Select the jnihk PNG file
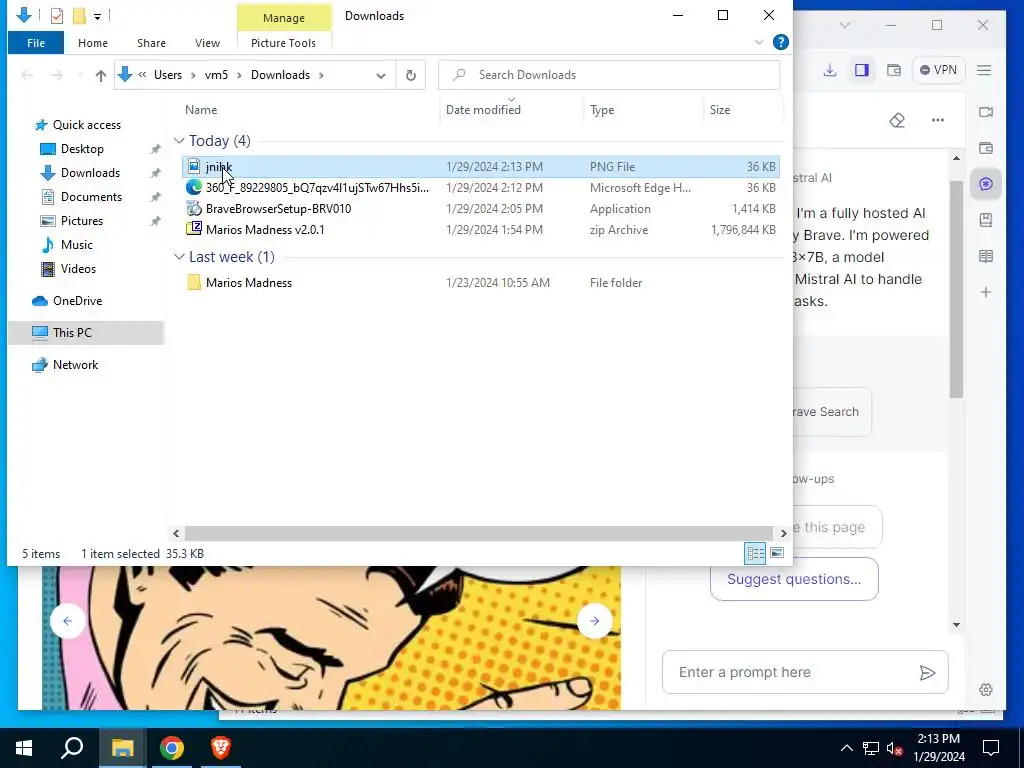Viewport: 1024px width, 768px height. pyautogui.click(x=481, y=167)
